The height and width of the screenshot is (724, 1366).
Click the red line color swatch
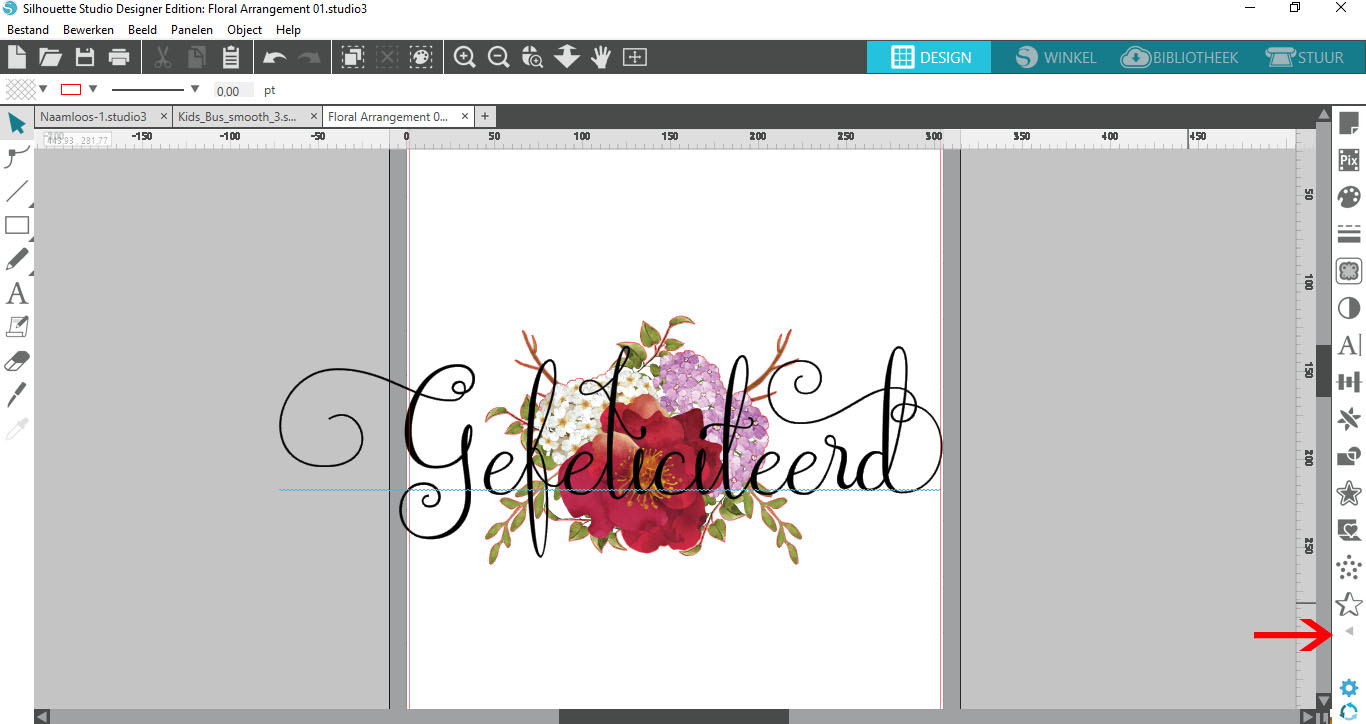(71, 89)
